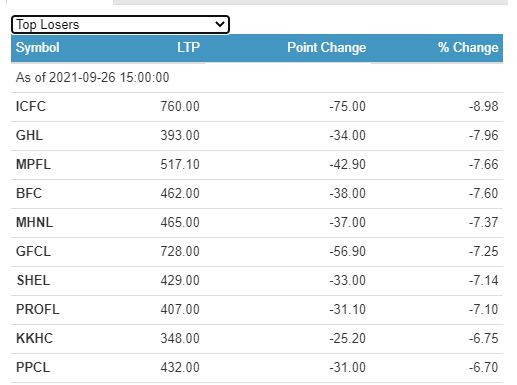Click the dropdown chevron arrow
517x385 pixels.
220,24
